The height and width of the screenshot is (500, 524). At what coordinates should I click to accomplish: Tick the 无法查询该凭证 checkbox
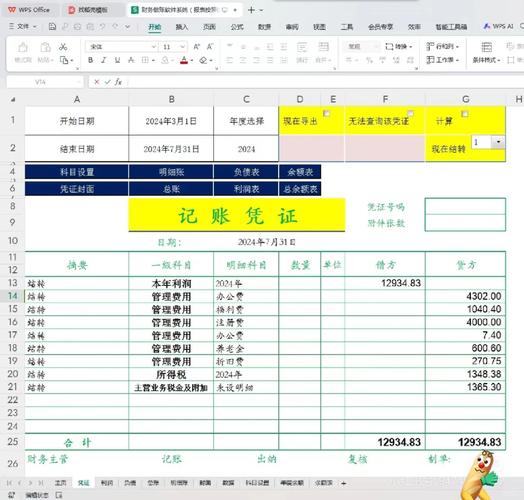tap(410, 114)
